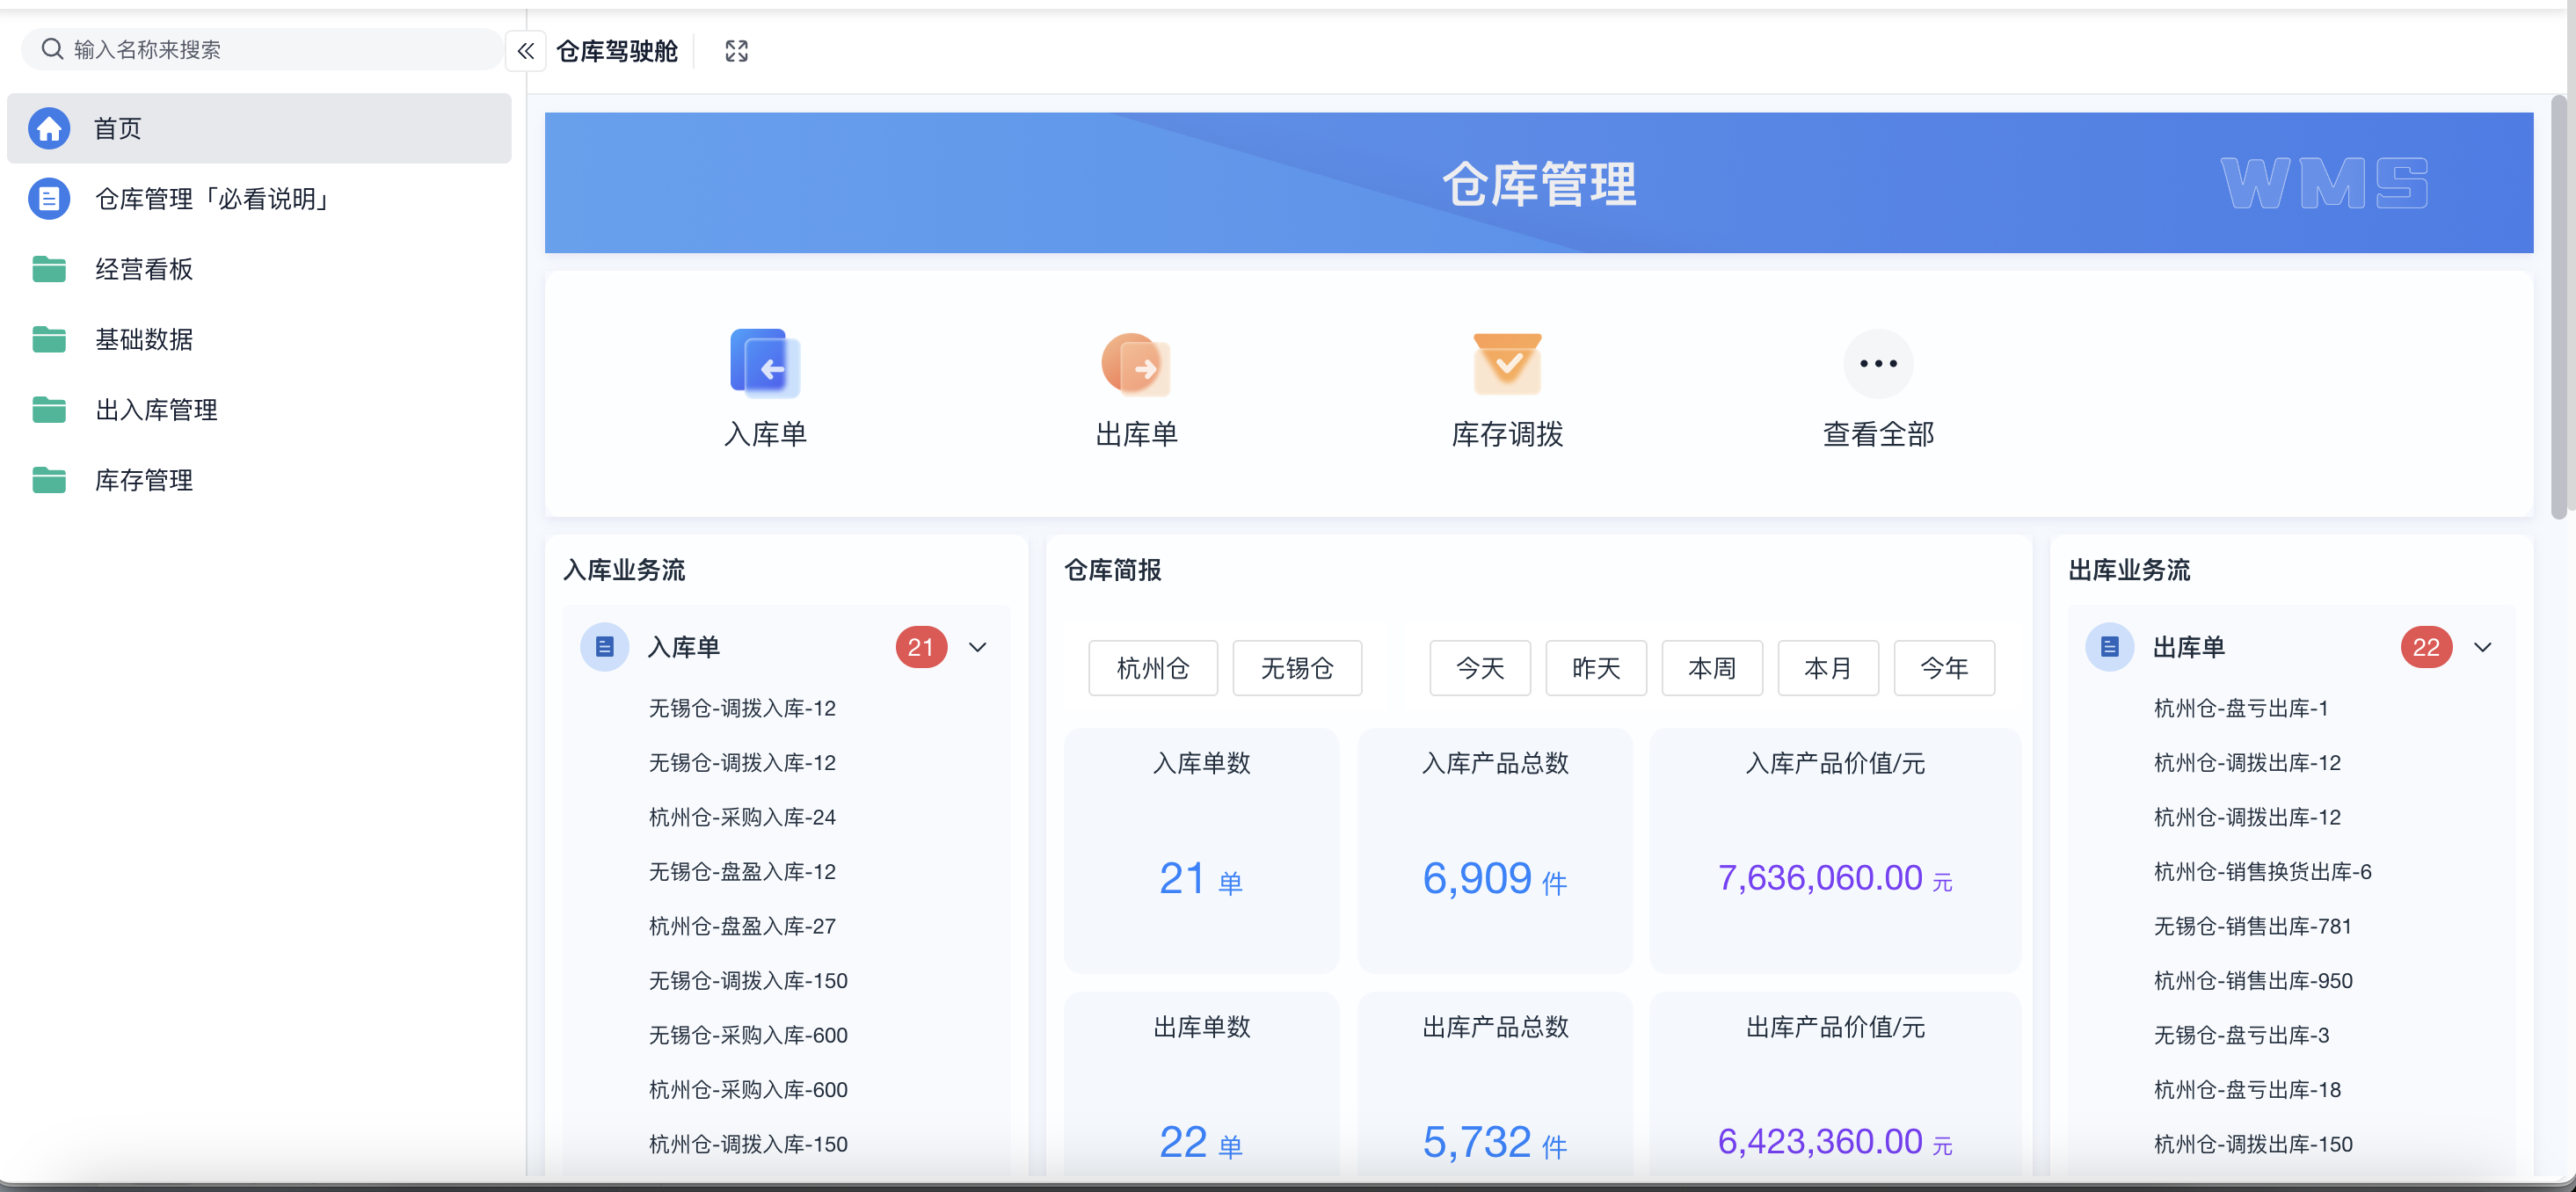Click green folder icon for 经营看板
The image size is (2576, 1192).
[49, 269]
